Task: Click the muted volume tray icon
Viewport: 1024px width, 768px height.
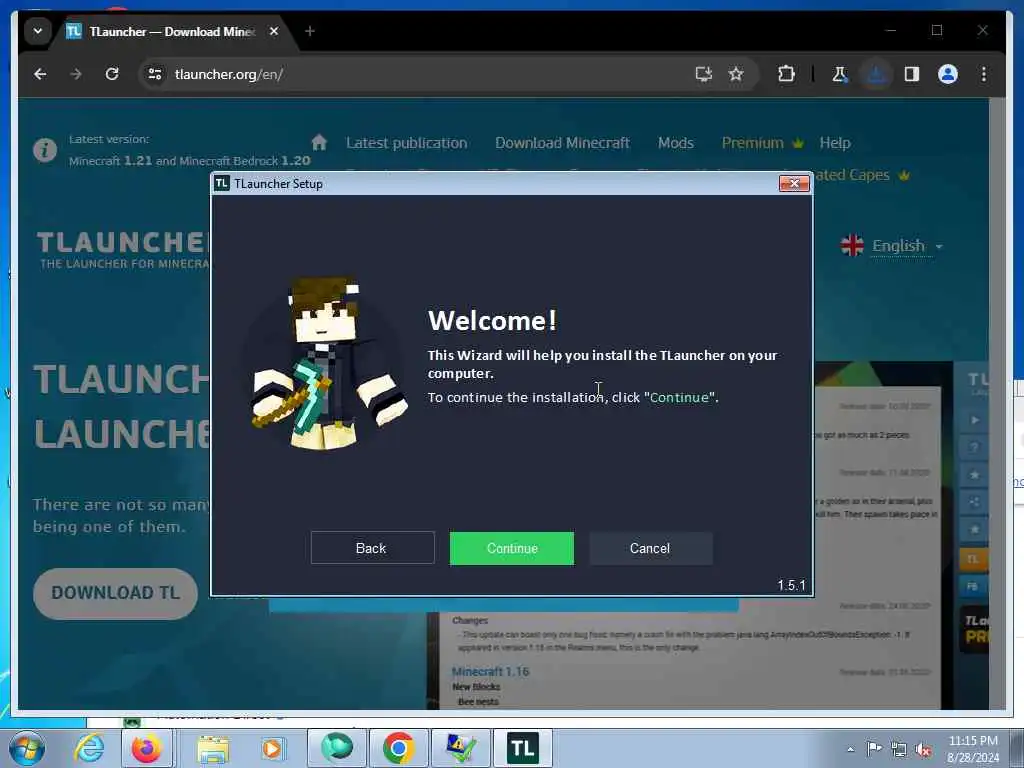Action: 923,749
